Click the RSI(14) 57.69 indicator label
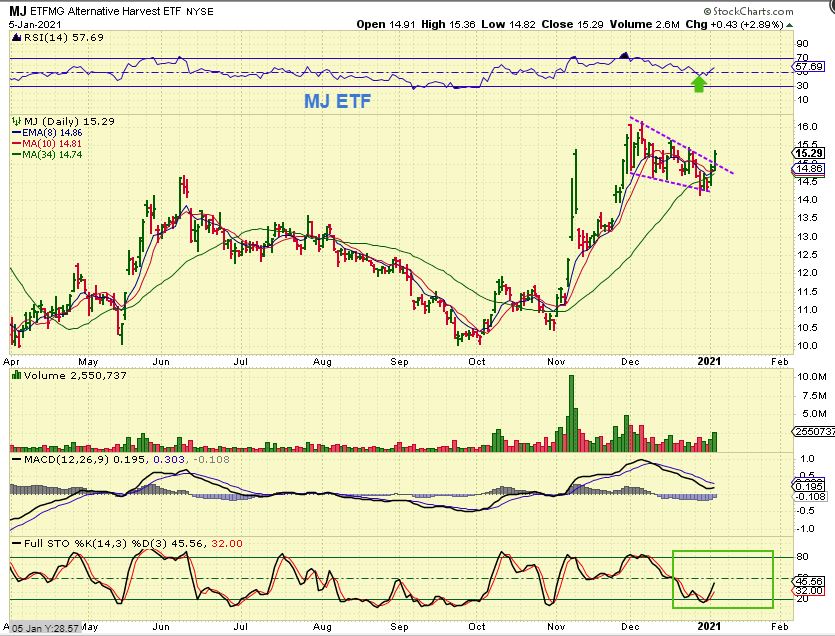Viewport: 835px width, 636px height. point(63,38)
